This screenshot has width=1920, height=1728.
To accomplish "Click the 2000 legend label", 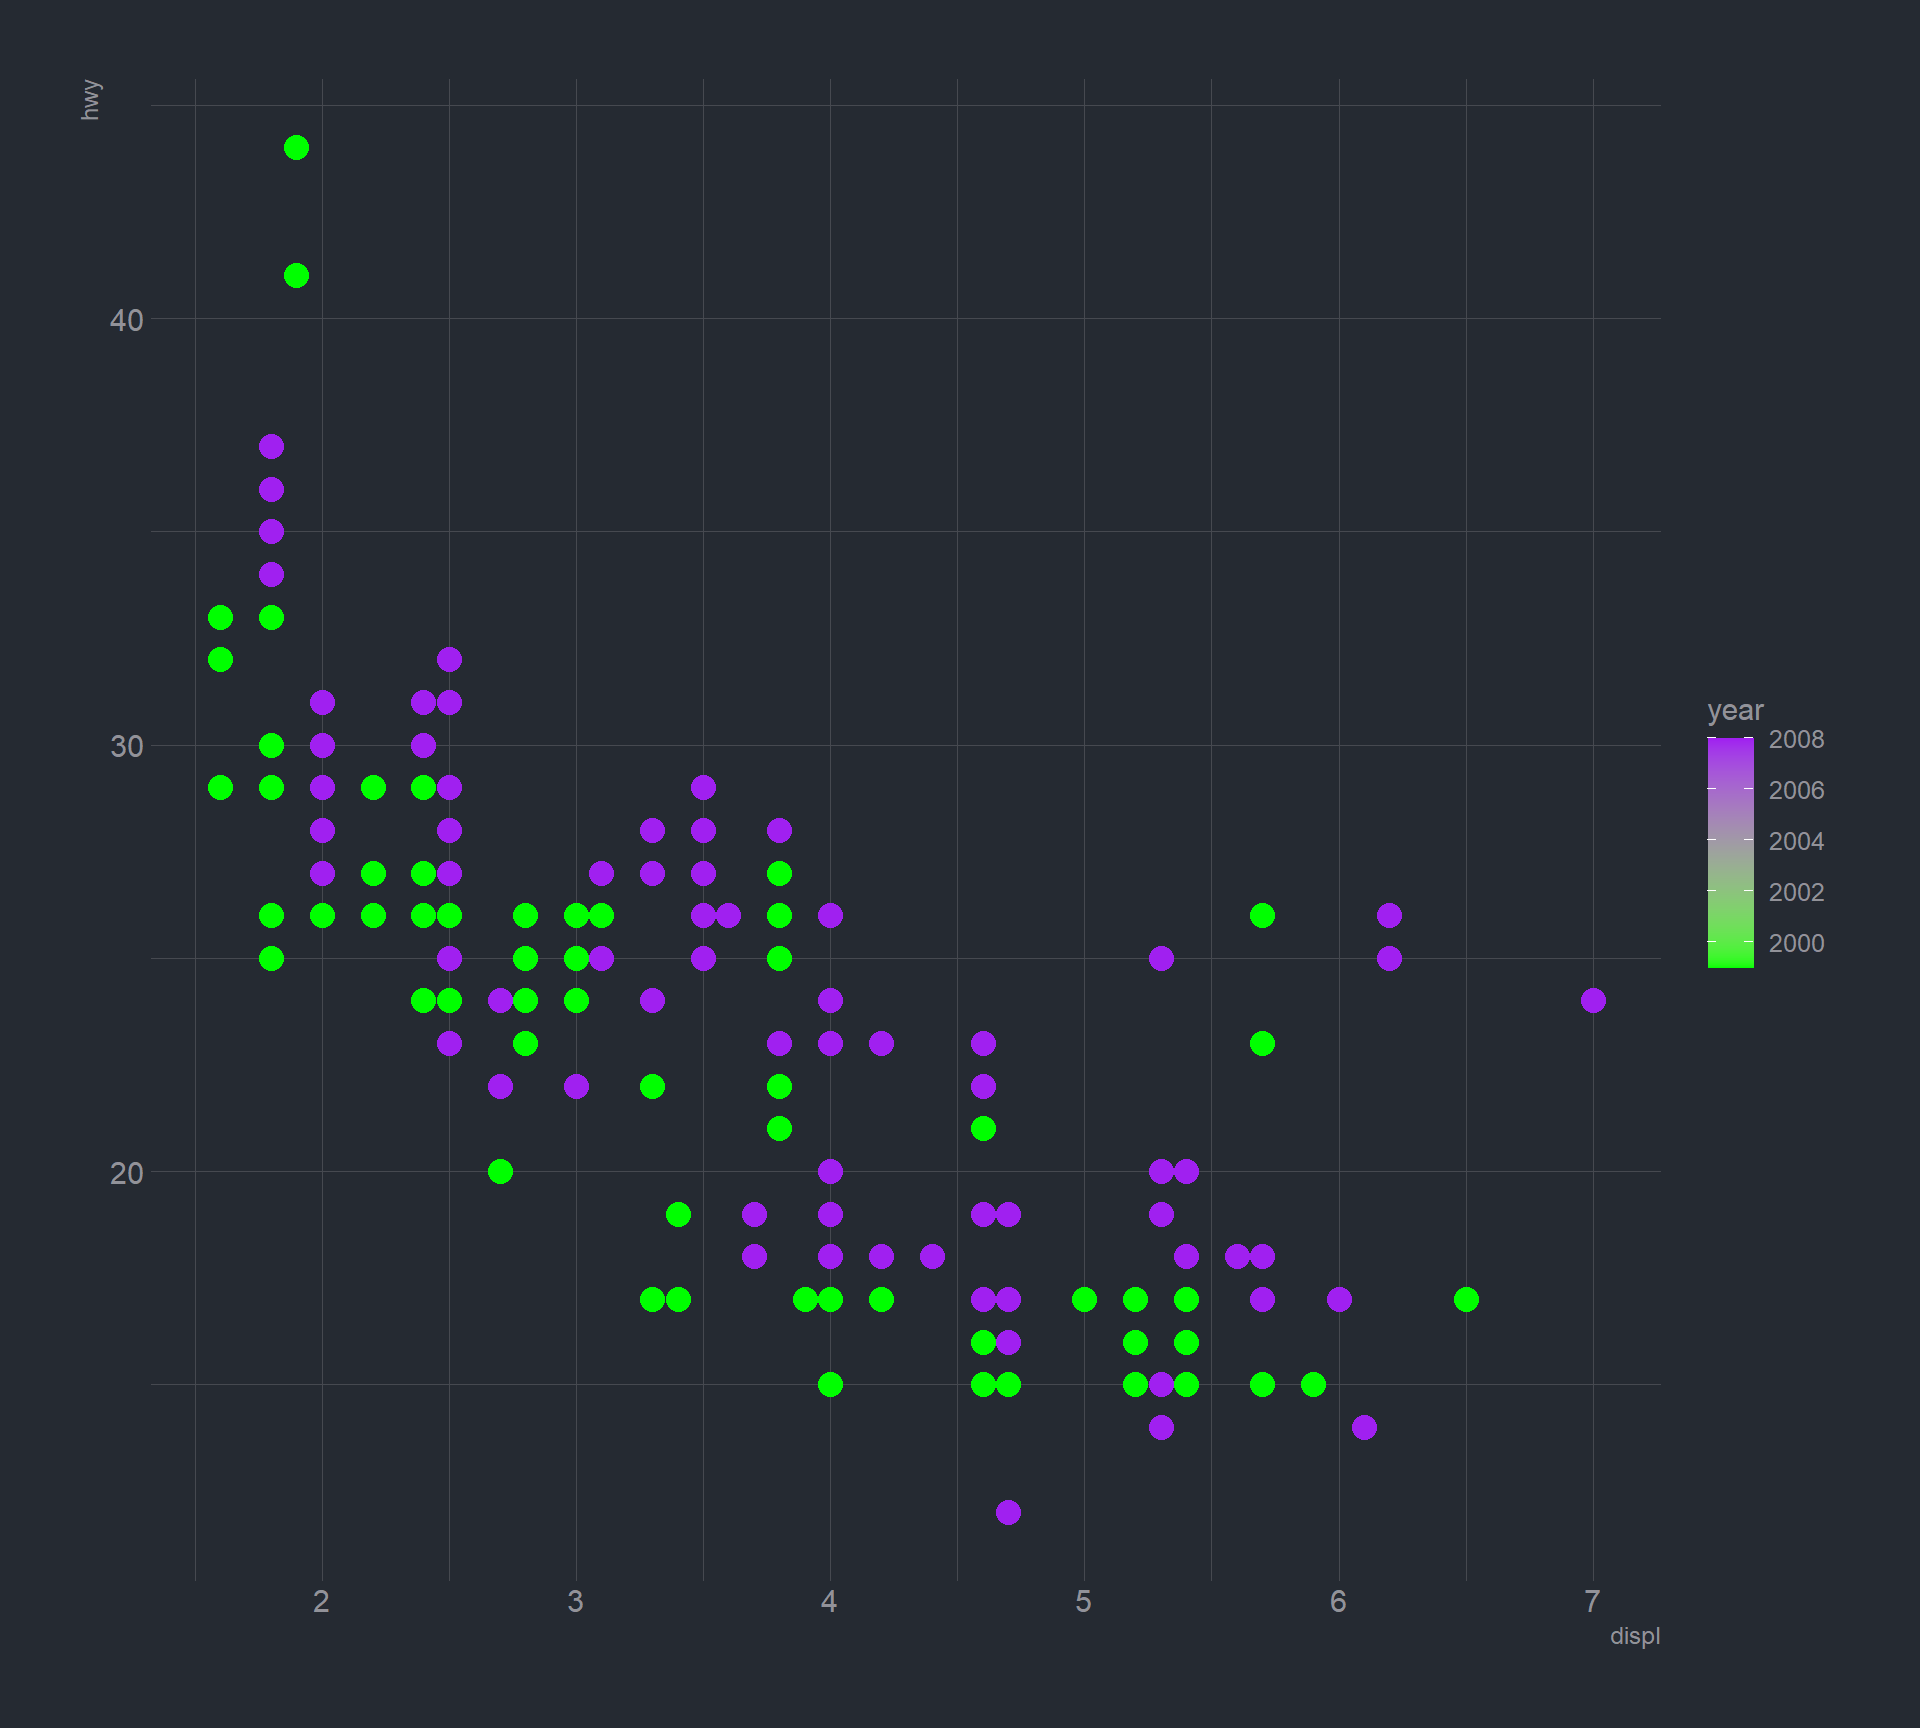I will 1796,943.
